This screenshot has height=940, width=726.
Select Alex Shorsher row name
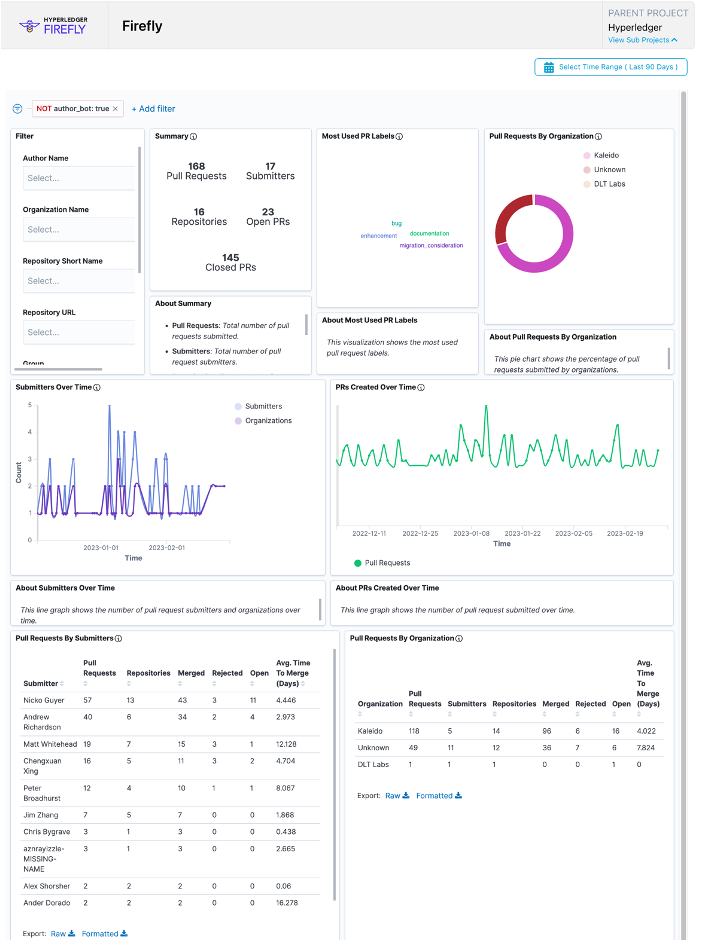click(47, 886)
